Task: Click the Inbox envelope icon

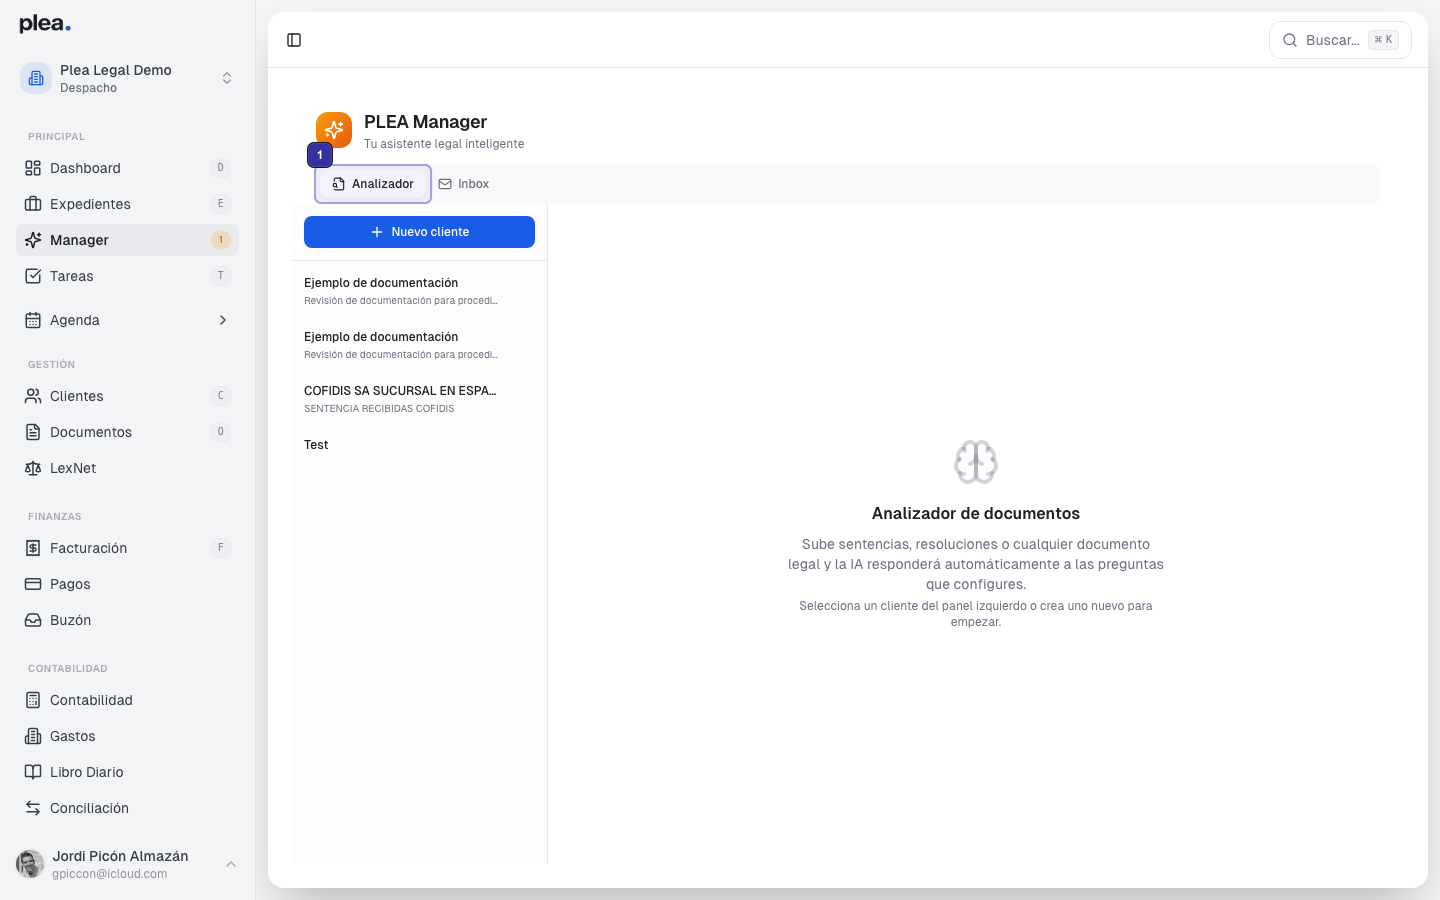Action: pyautogui.click(x=445, y=184)
